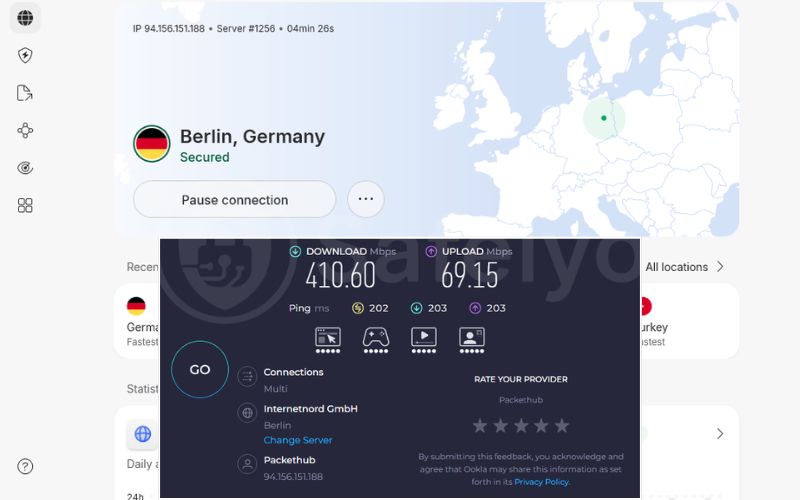Open Threat Protection shield sidebar icon
800x500 pixels.
pos(25,55)
